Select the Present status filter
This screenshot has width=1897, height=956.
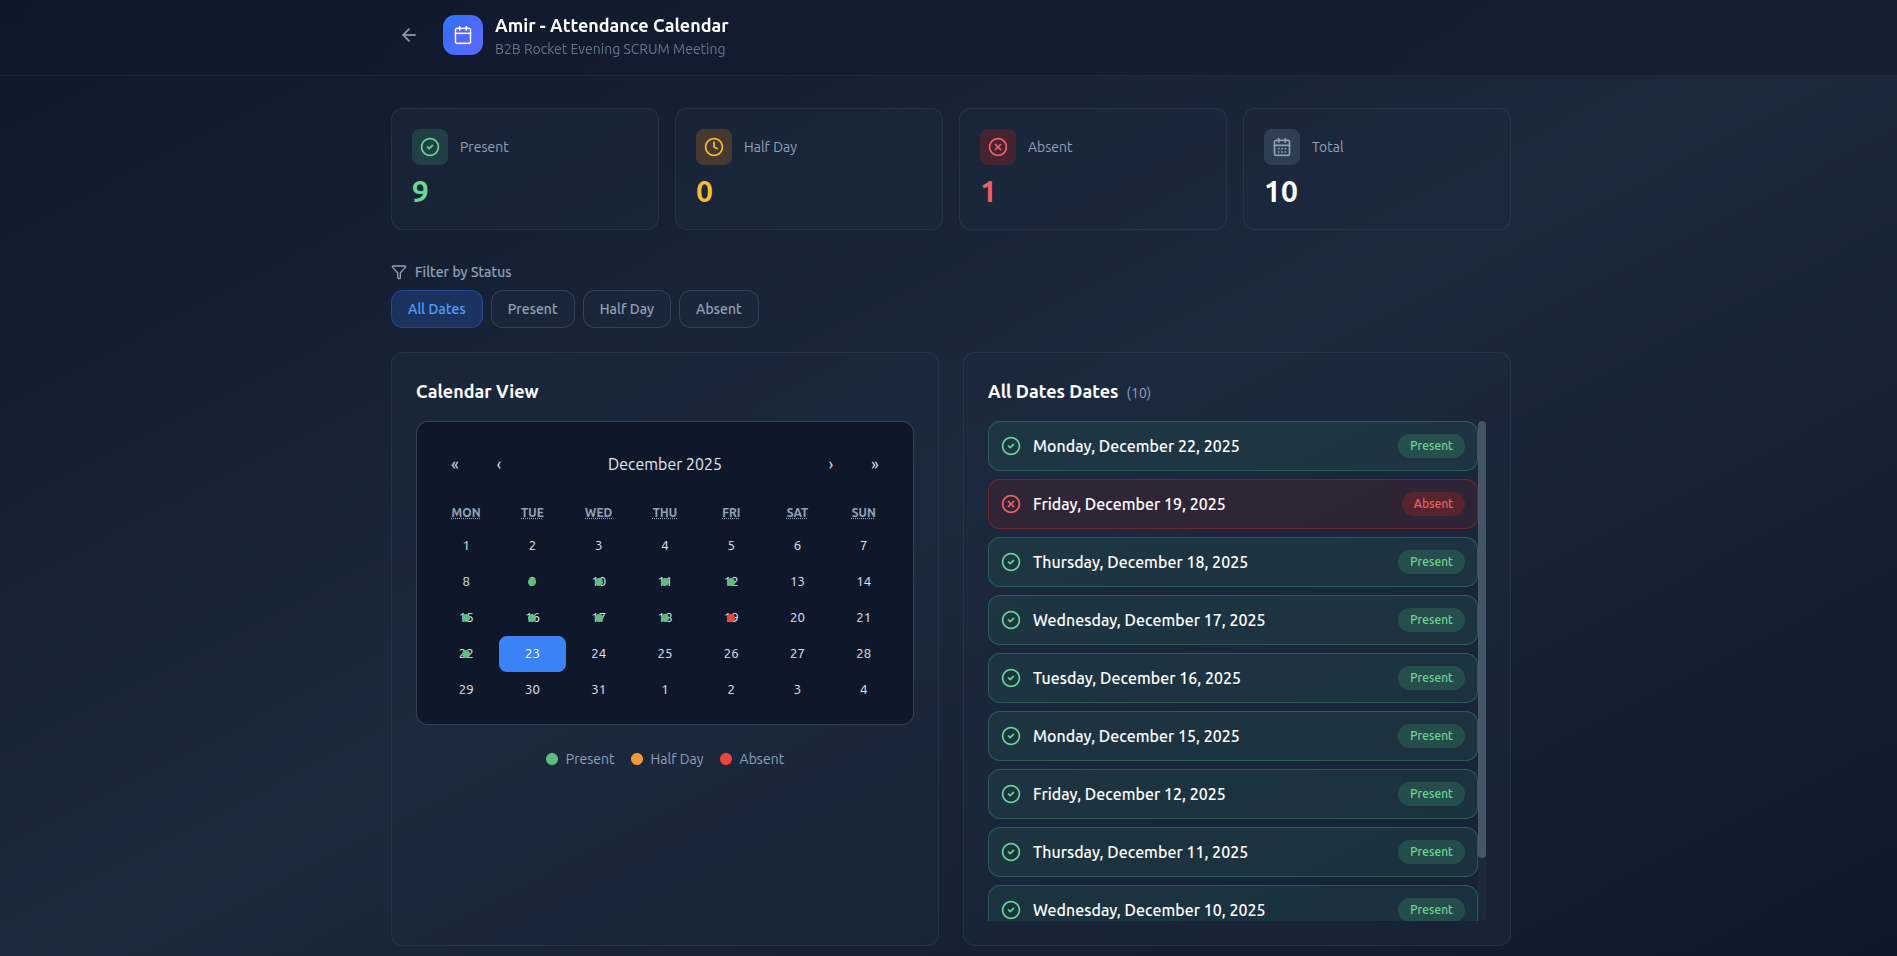click(x=532, y=309)
